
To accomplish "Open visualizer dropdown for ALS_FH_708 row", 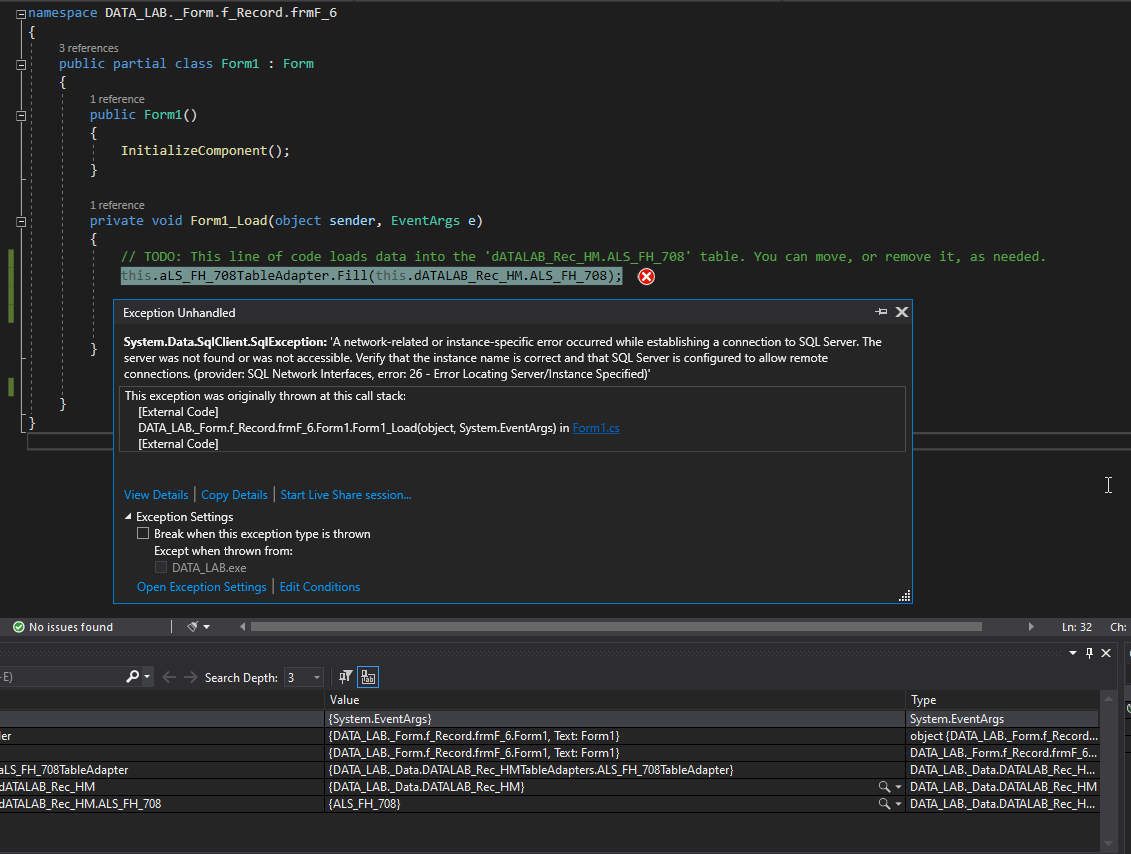I will 898,804.
